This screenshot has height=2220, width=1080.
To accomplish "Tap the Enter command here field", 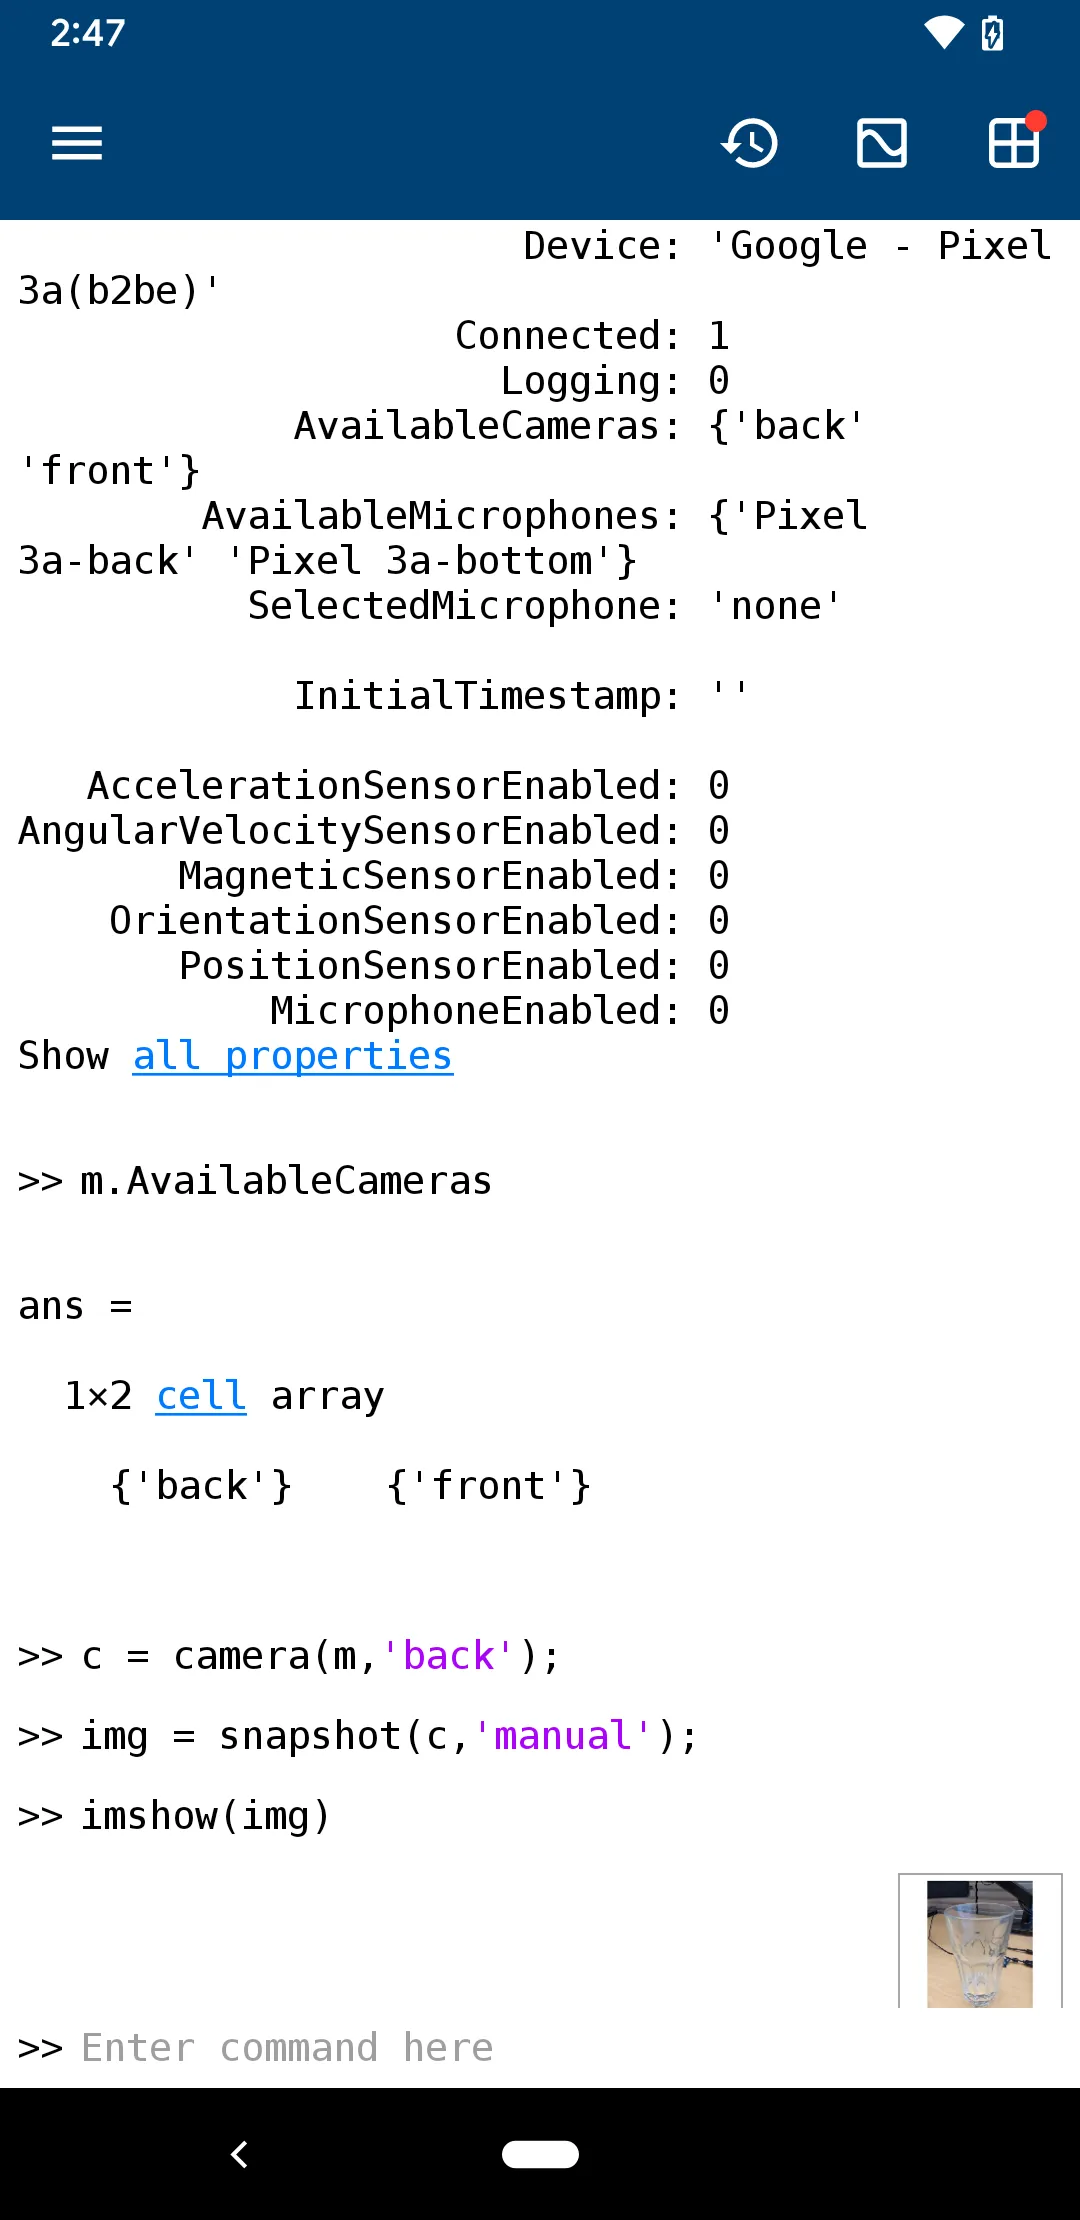I will (x=287, y=2046).
